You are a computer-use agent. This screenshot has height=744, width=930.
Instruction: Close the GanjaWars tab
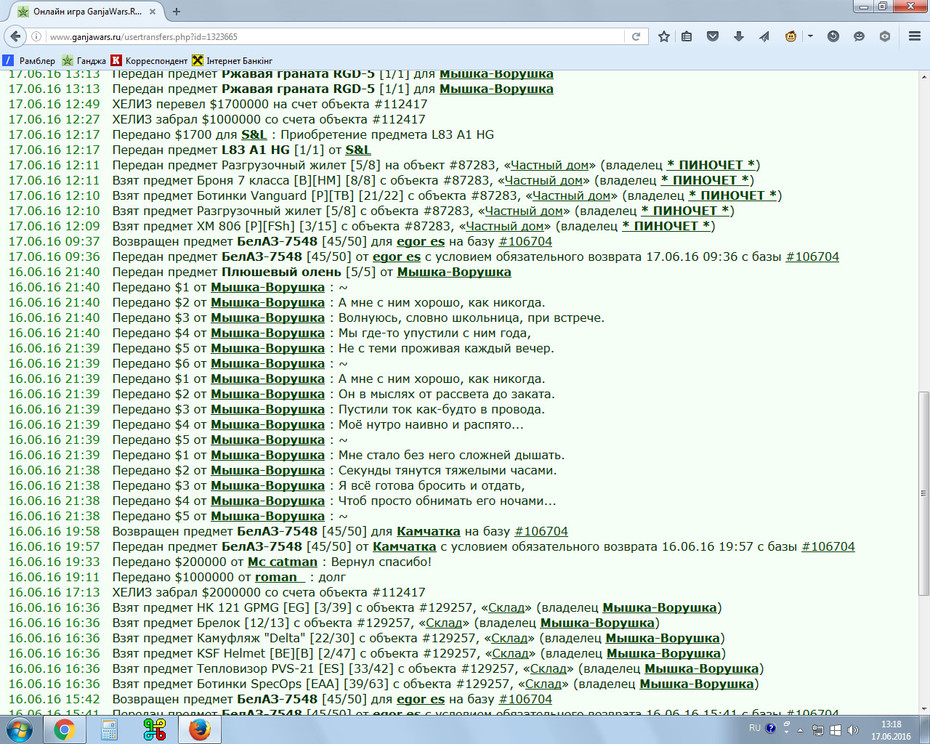click(152, 12)
